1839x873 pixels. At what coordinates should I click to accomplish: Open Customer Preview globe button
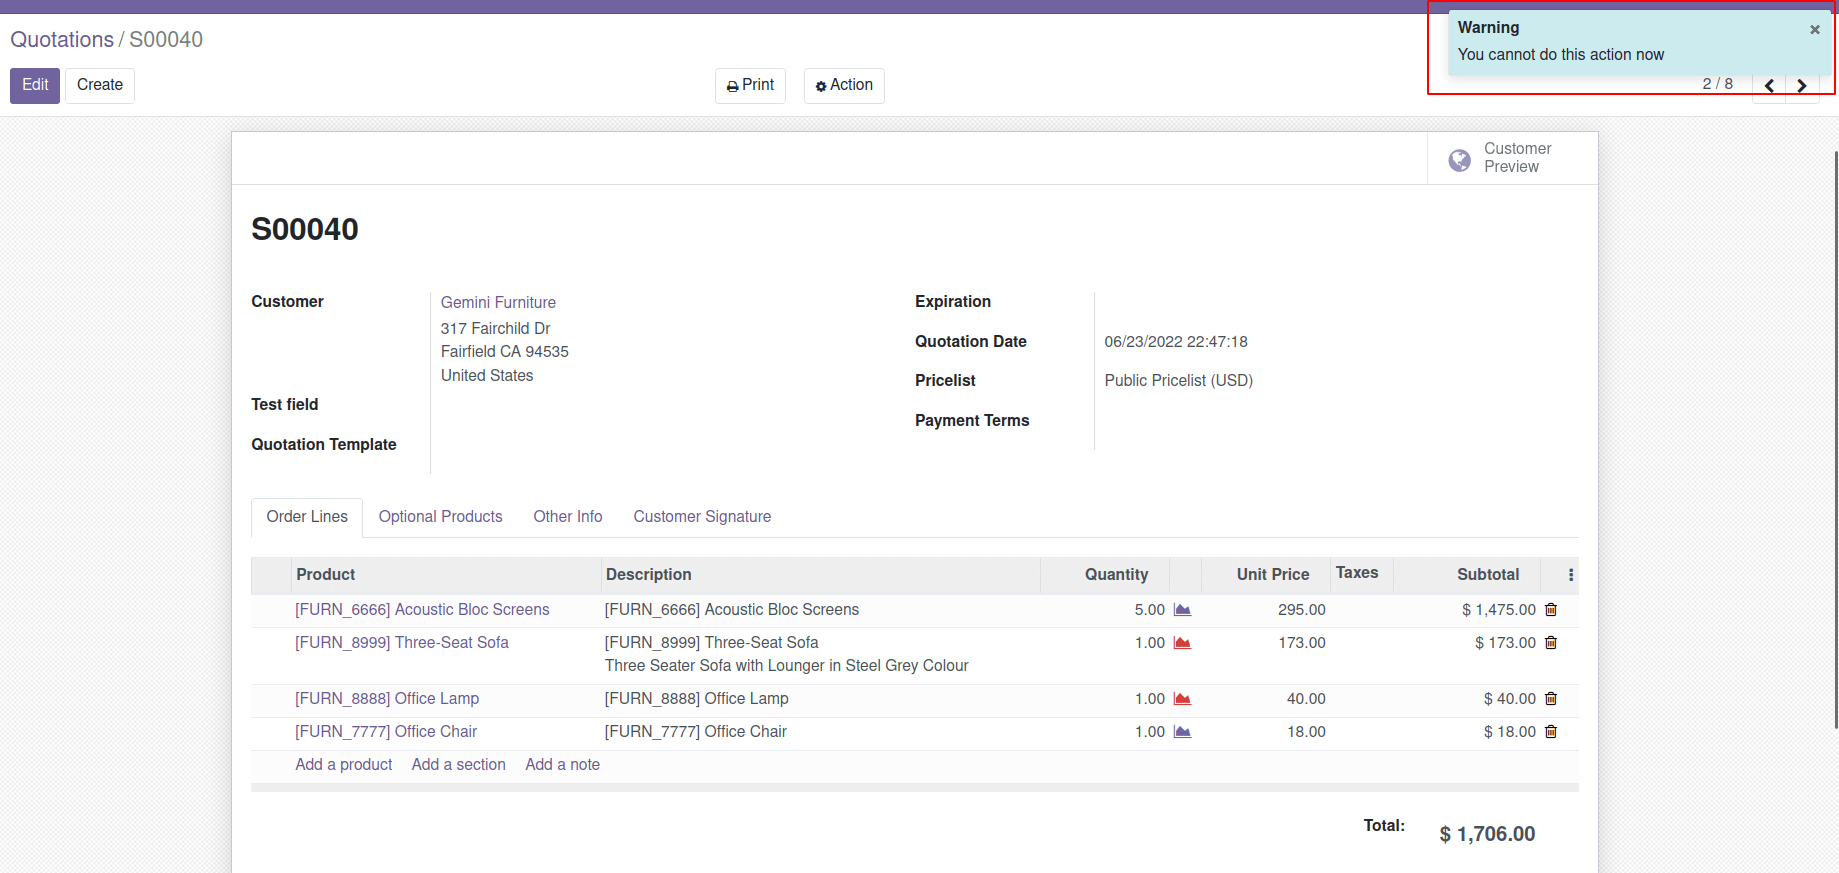click(1512, 158)
